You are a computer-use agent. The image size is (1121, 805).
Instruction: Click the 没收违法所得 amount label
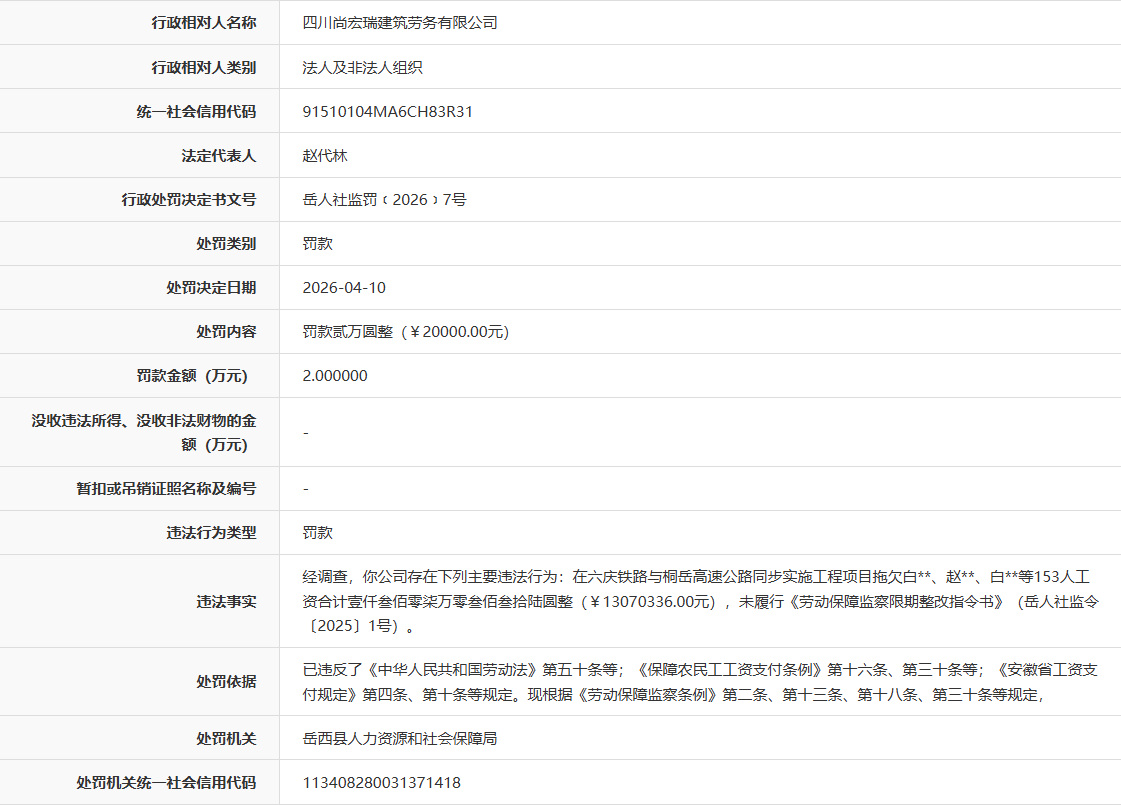144,433
